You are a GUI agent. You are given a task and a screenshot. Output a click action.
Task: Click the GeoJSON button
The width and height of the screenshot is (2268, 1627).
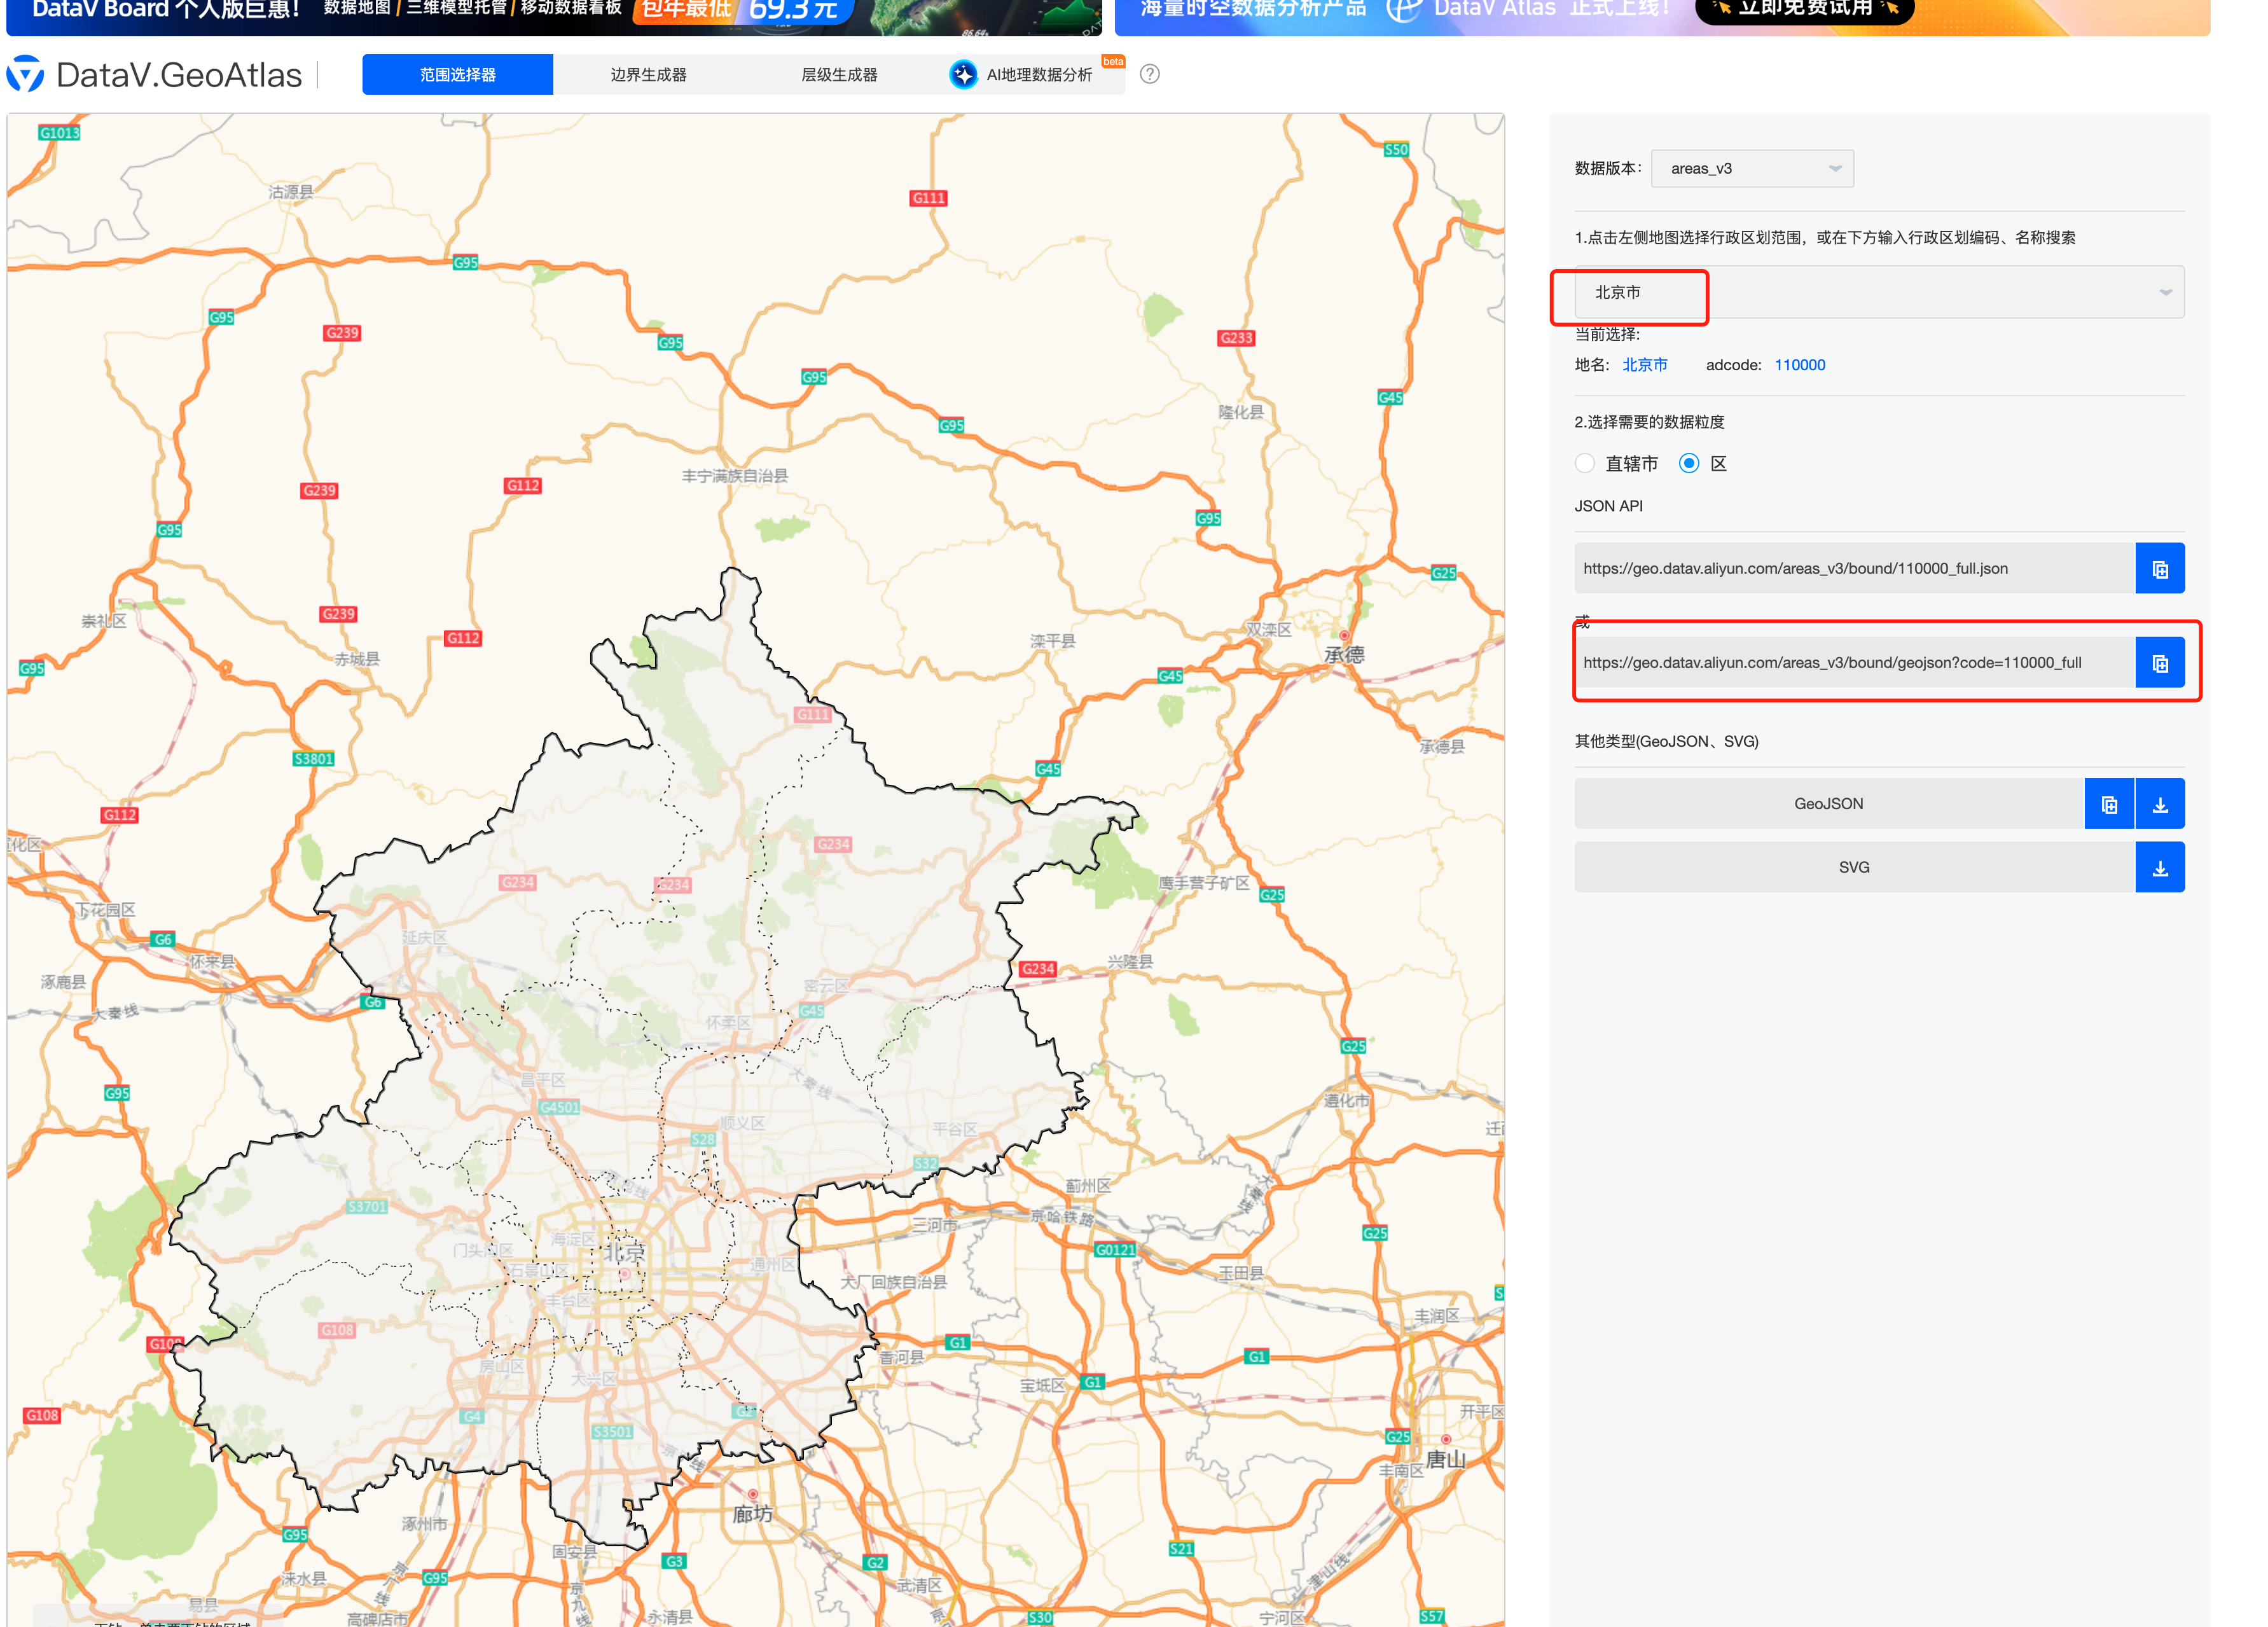coord(1829,804)
